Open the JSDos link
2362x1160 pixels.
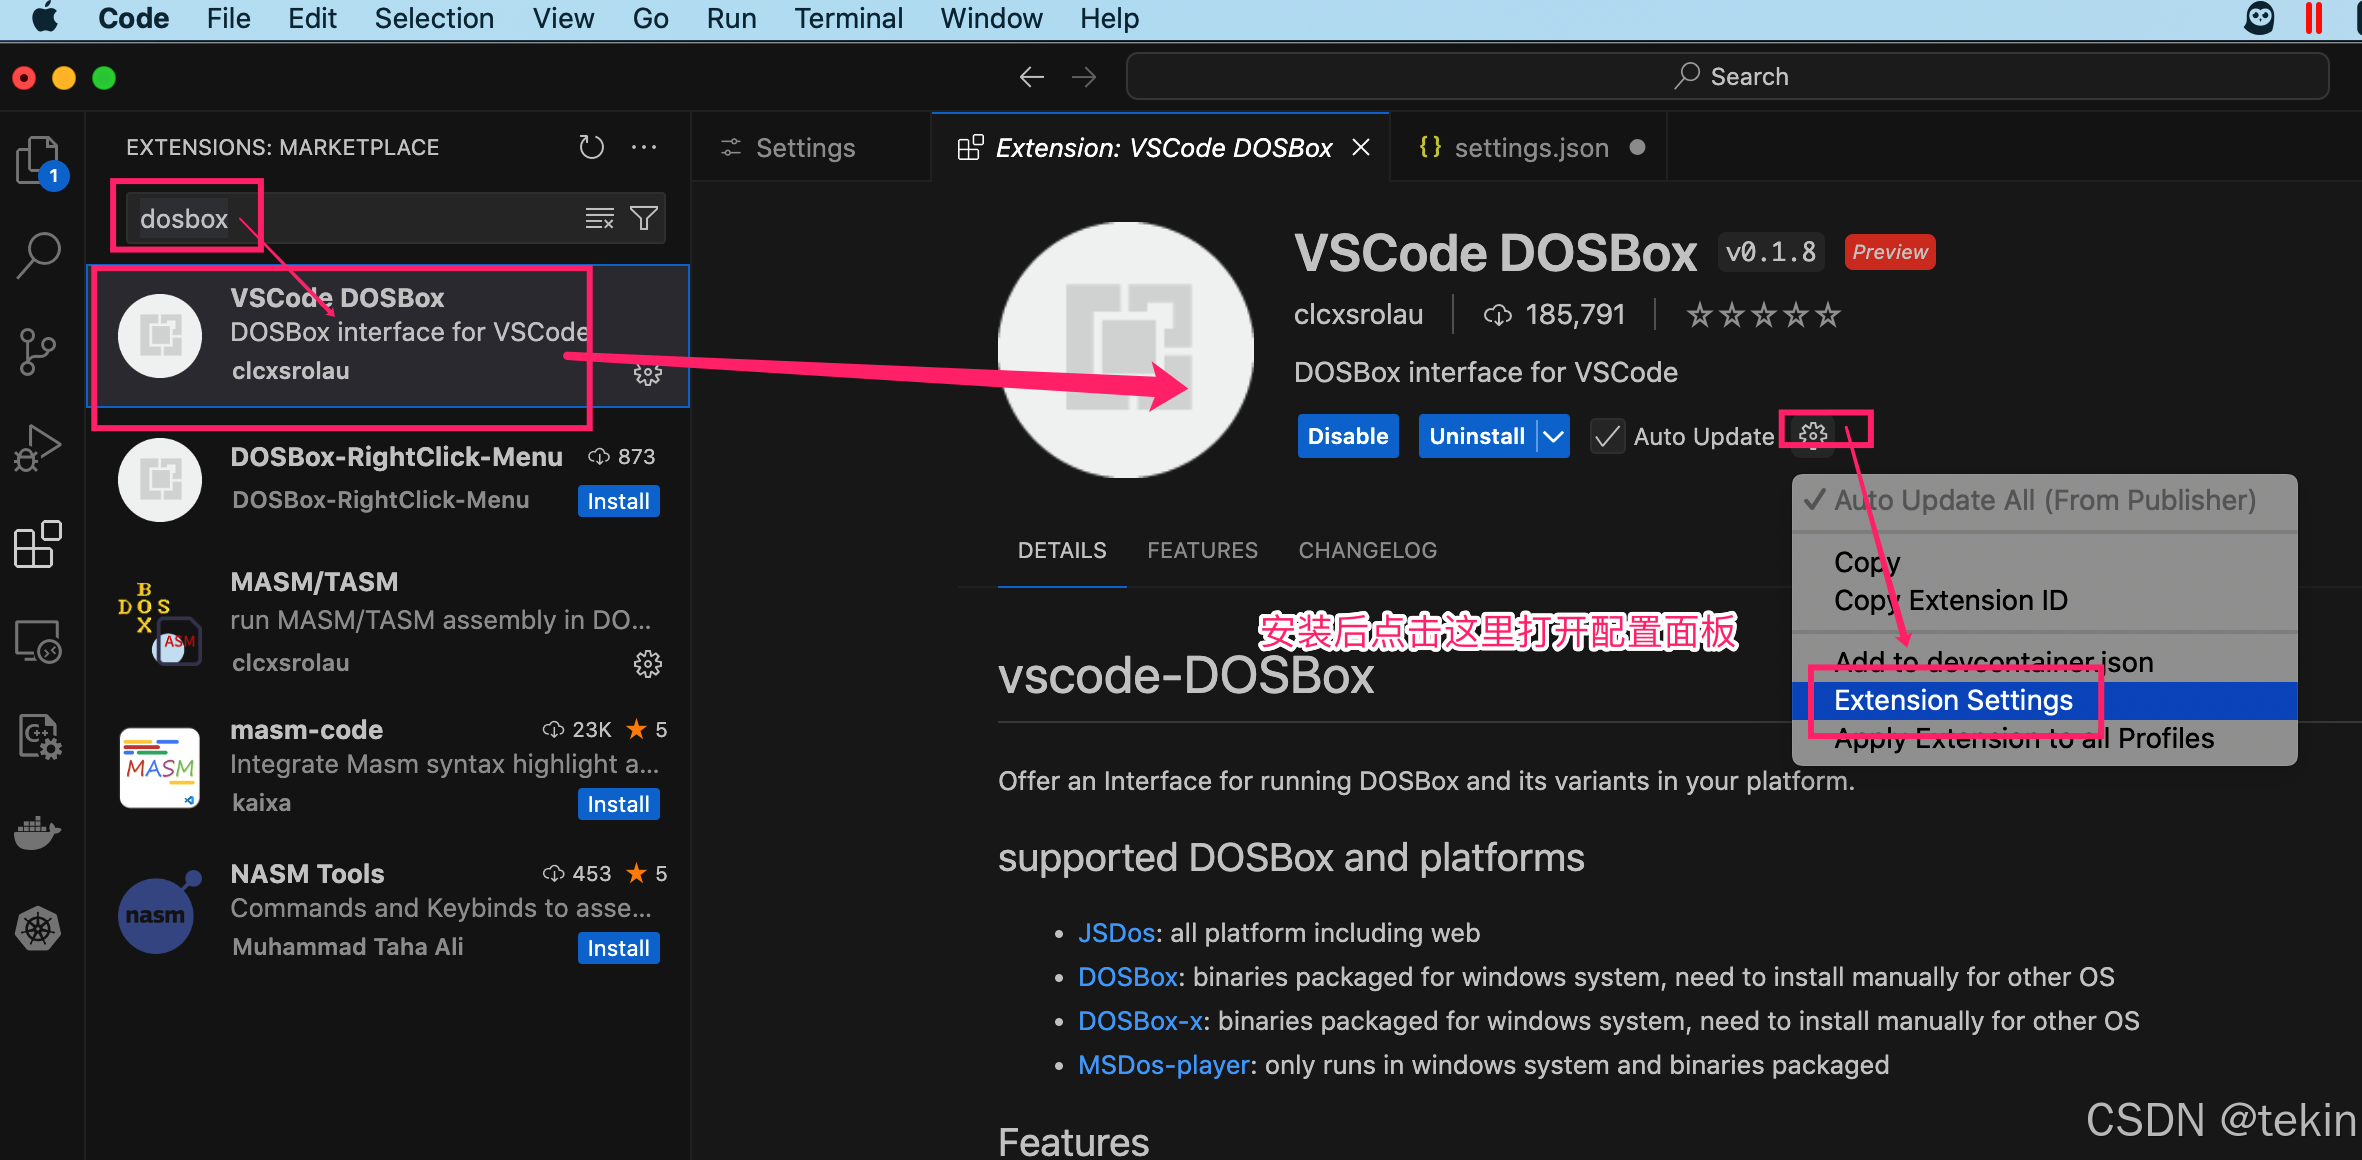[1116, 933]
